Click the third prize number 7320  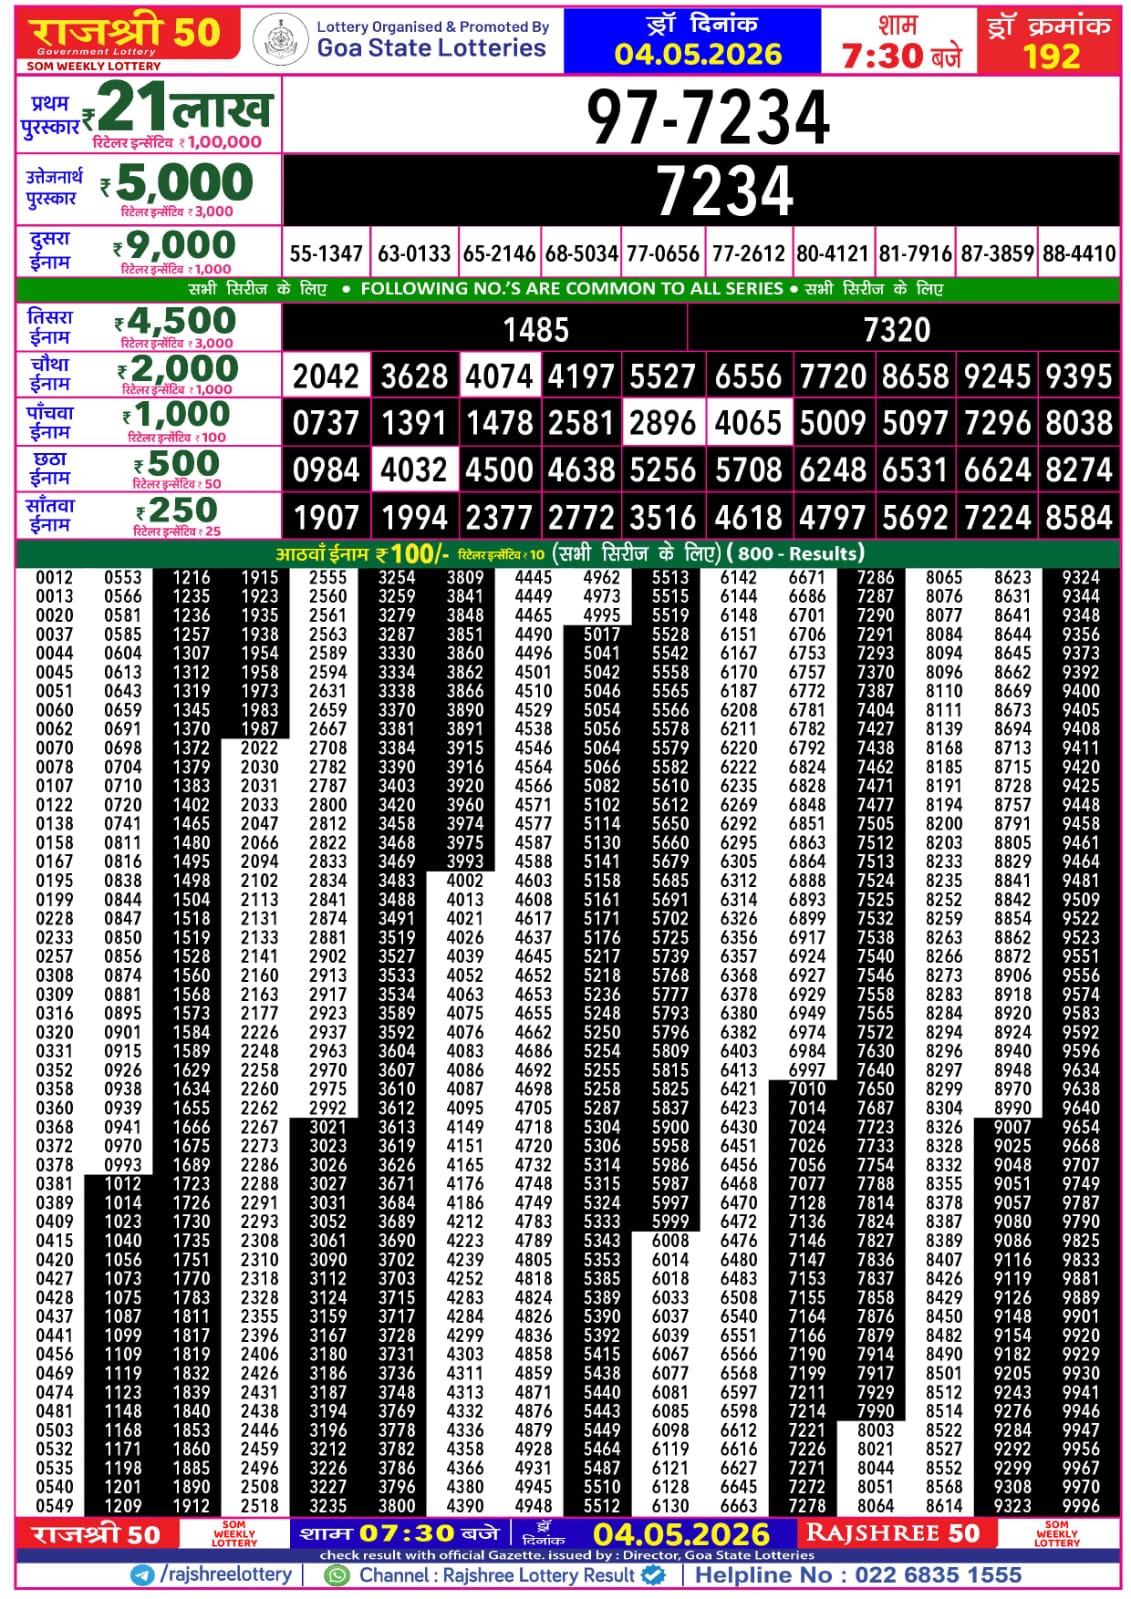897,330
